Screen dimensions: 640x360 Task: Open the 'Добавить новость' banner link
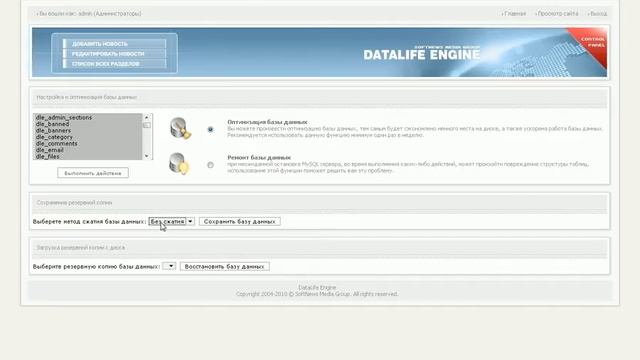[x=115, y=44]
